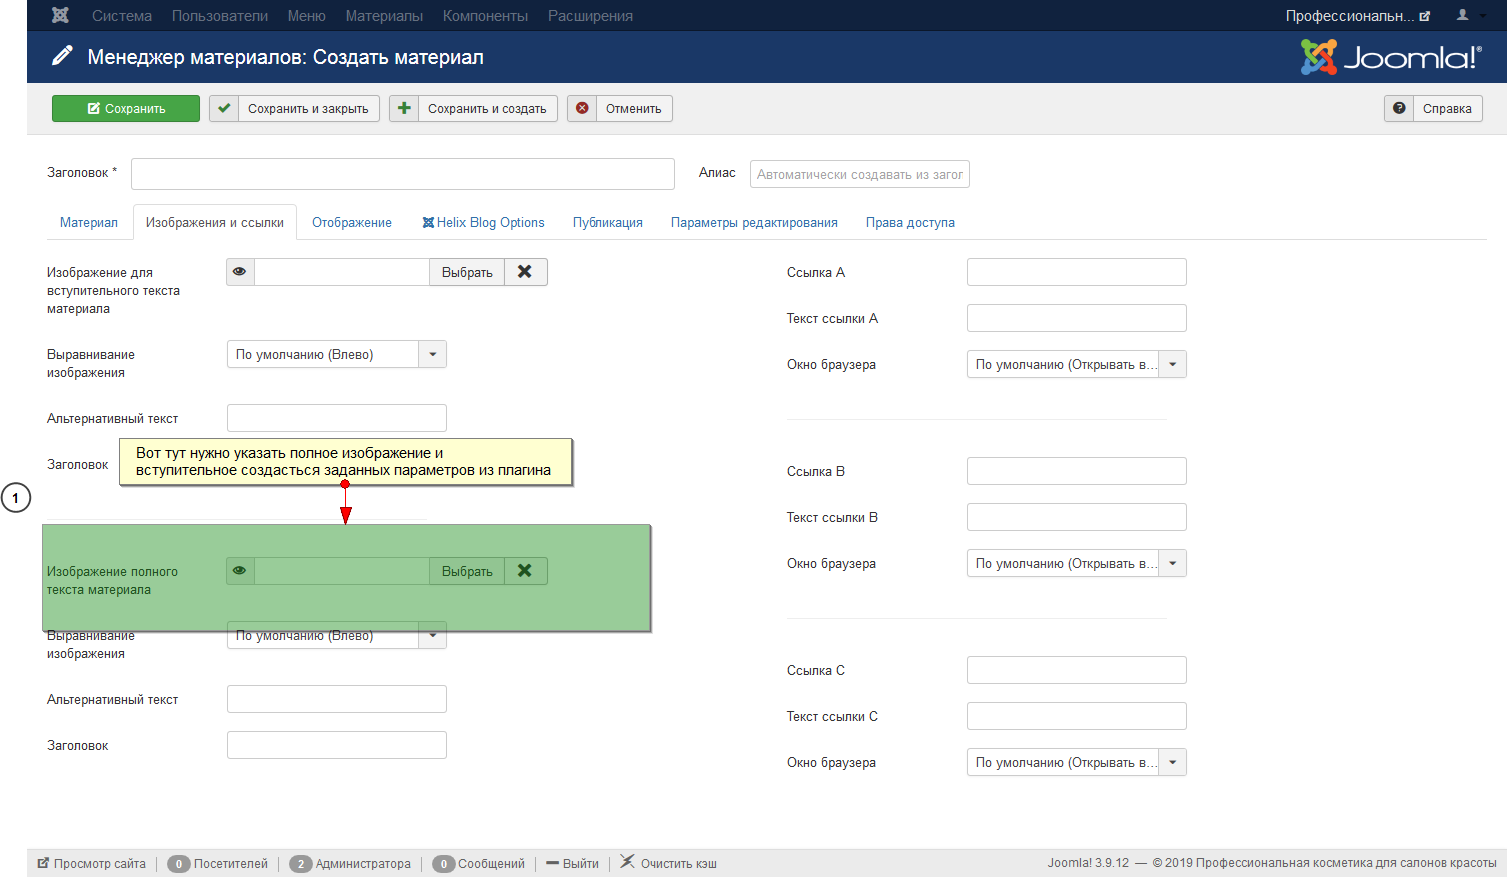Screen dimensions: 1507x877
Task: Open alignment dropdown for intro text image
Action: point(337,355)
